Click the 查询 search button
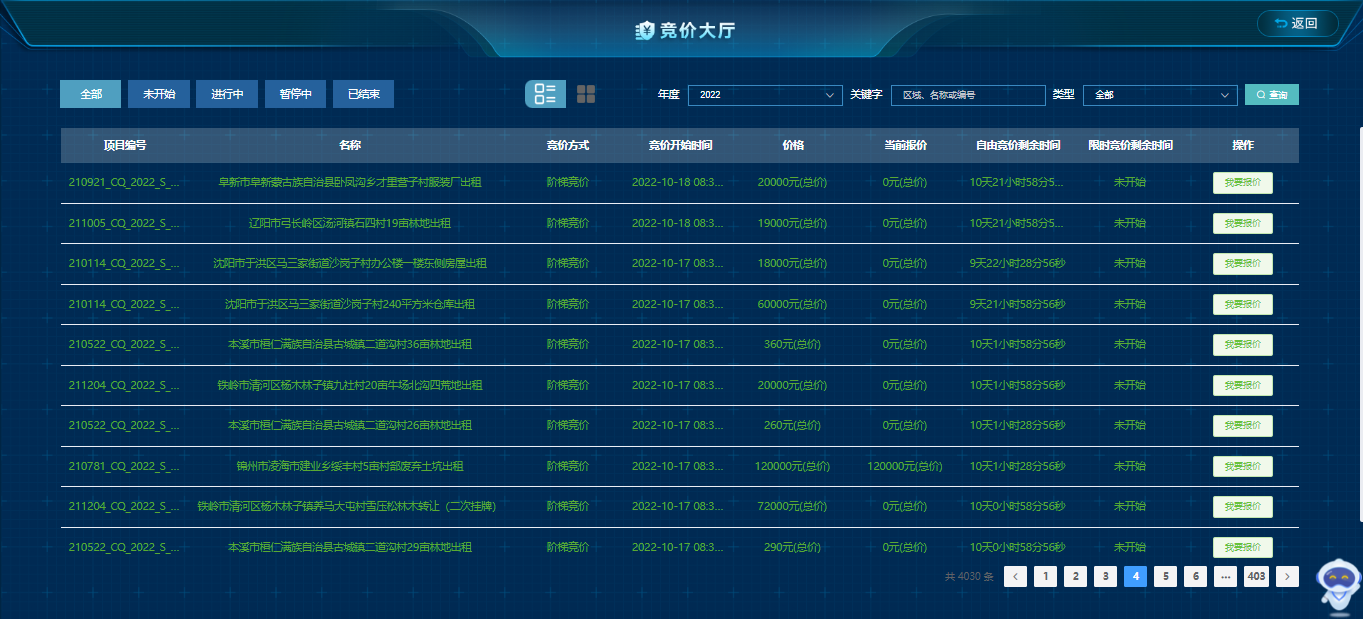 pyautogui.click(x=1271, y=95)
